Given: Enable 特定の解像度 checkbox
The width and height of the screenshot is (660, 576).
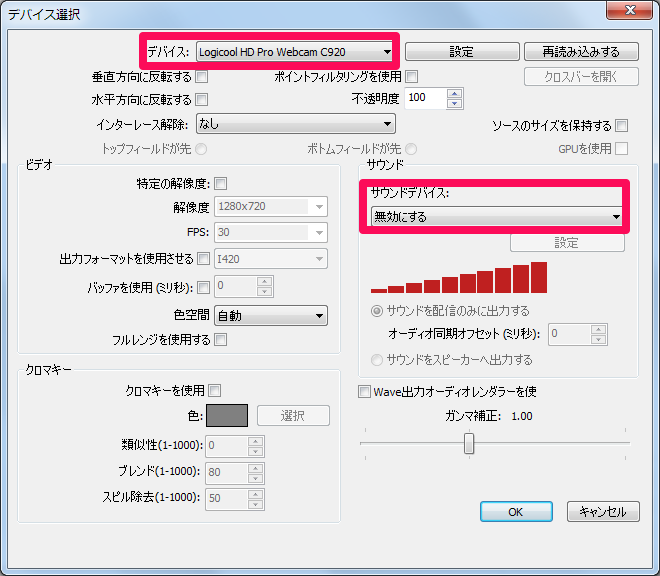Looking at the screenshot, I should 221,184.
